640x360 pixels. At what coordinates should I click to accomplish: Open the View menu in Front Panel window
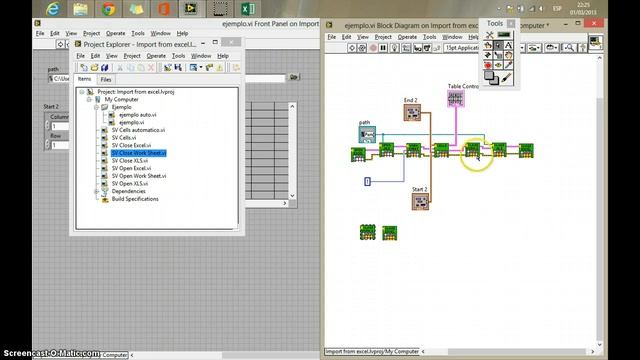click(x=71, y=33)
